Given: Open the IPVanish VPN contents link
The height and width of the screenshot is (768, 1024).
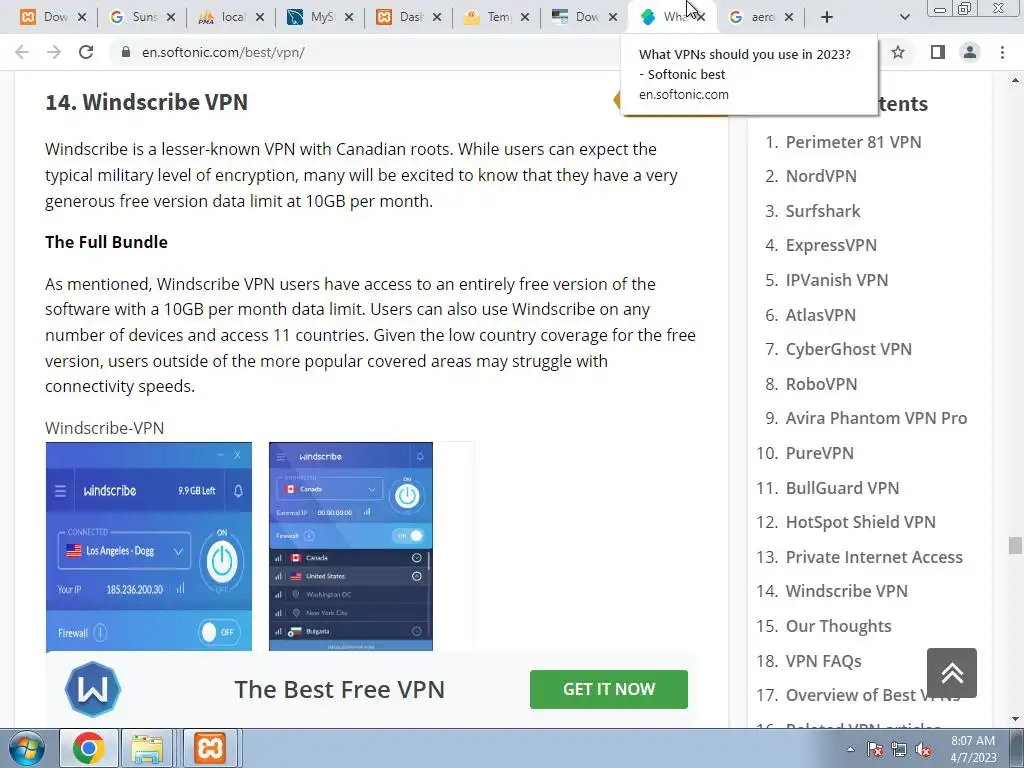Looking at the screenshot, I should [837, 280].
